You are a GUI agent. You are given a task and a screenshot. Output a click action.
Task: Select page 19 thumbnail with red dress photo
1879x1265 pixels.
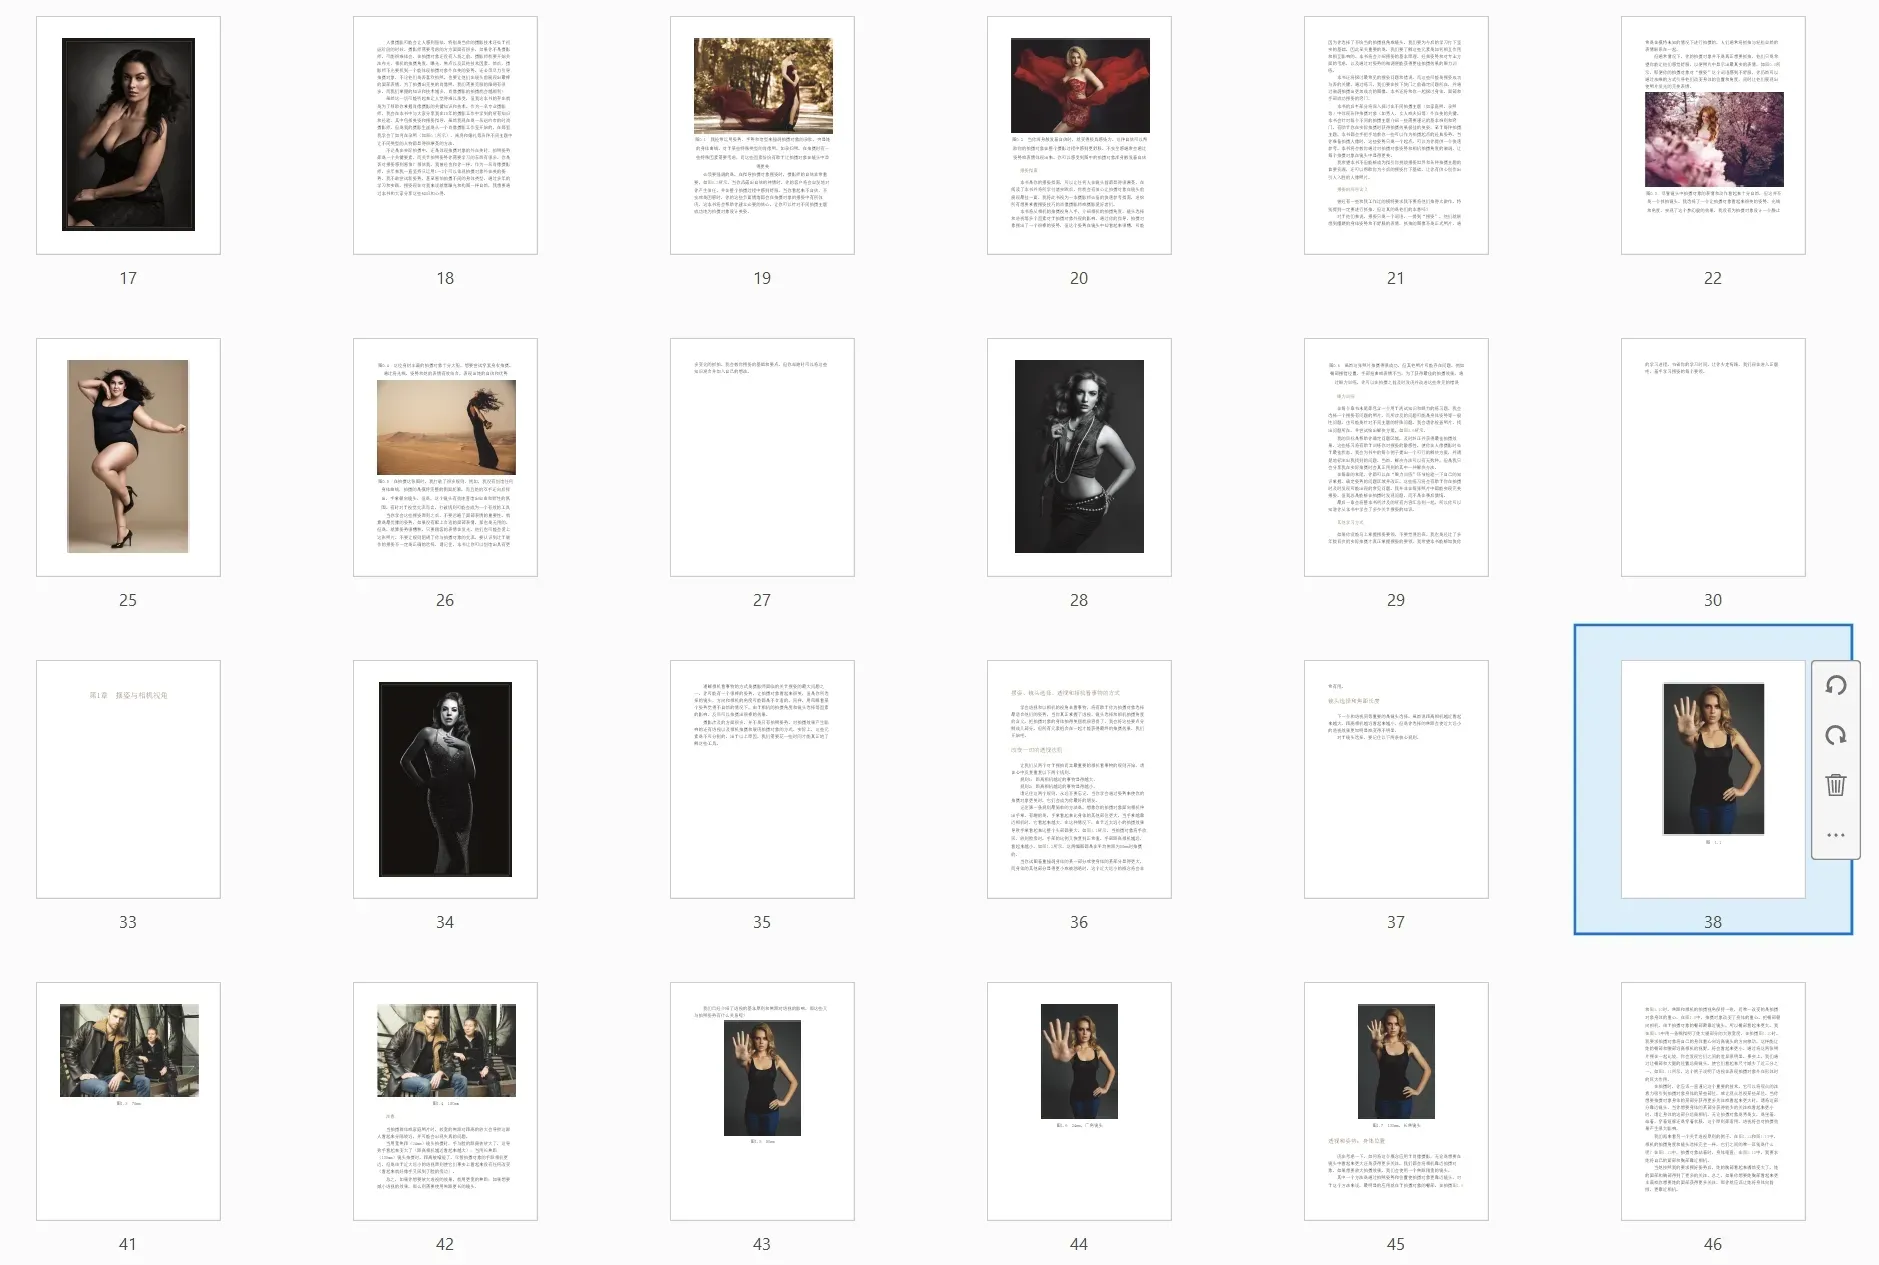point(762,135)
